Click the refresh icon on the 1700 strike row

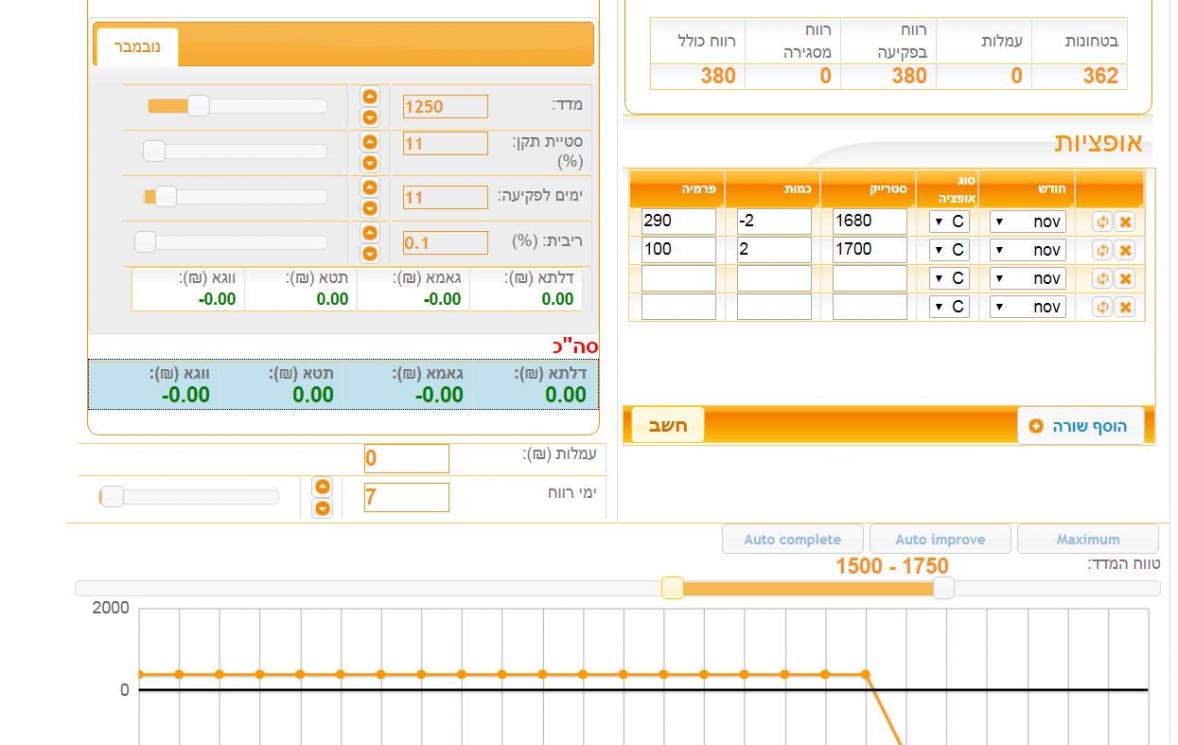[x=1103, y=250]
